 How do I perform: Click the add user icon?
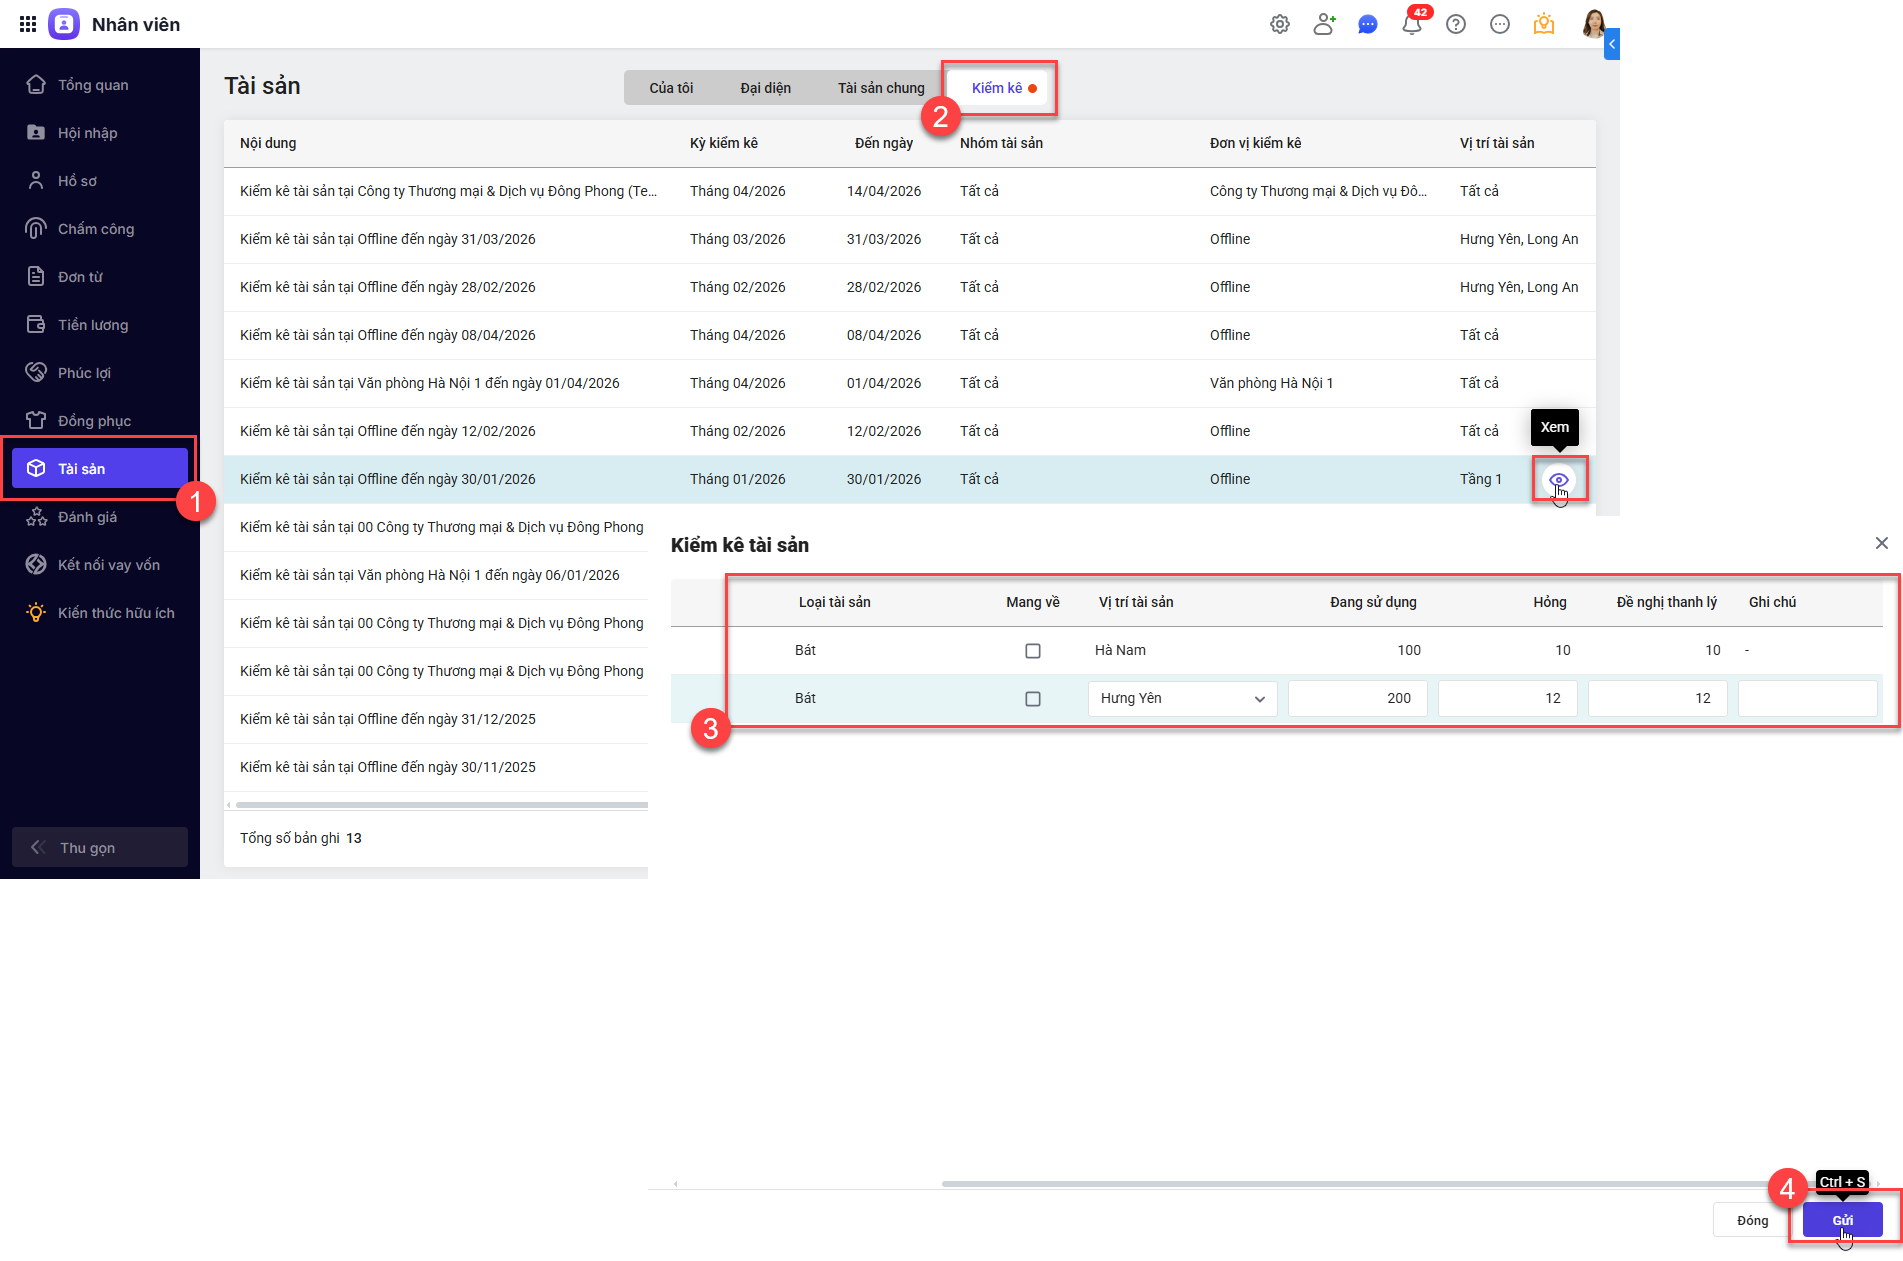(x=1323, y=24)
